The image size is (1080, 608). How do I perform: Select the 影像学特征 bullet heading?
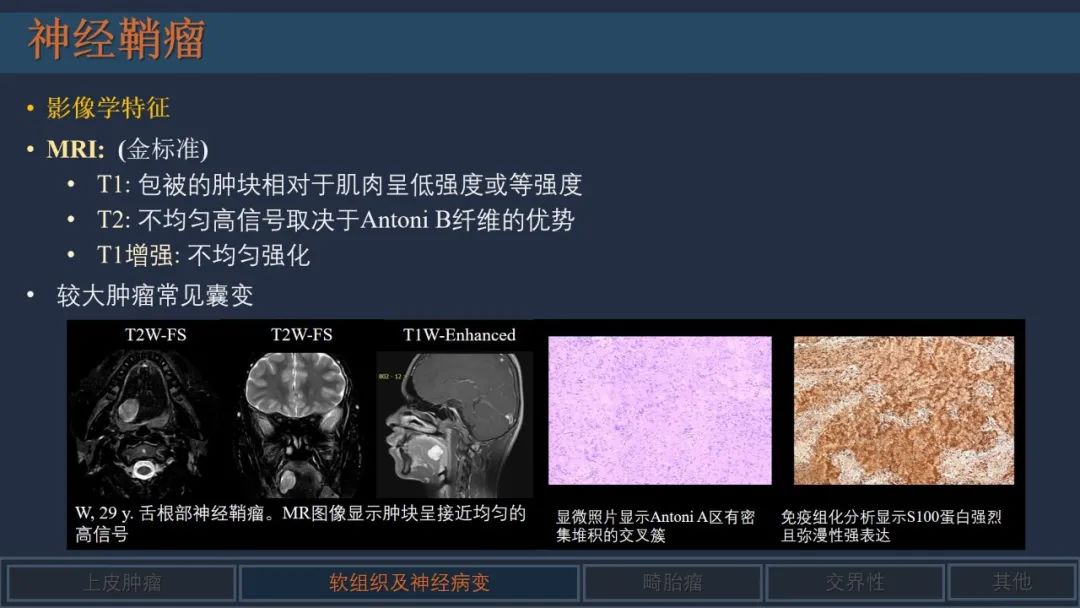click(x=108, y=107)
